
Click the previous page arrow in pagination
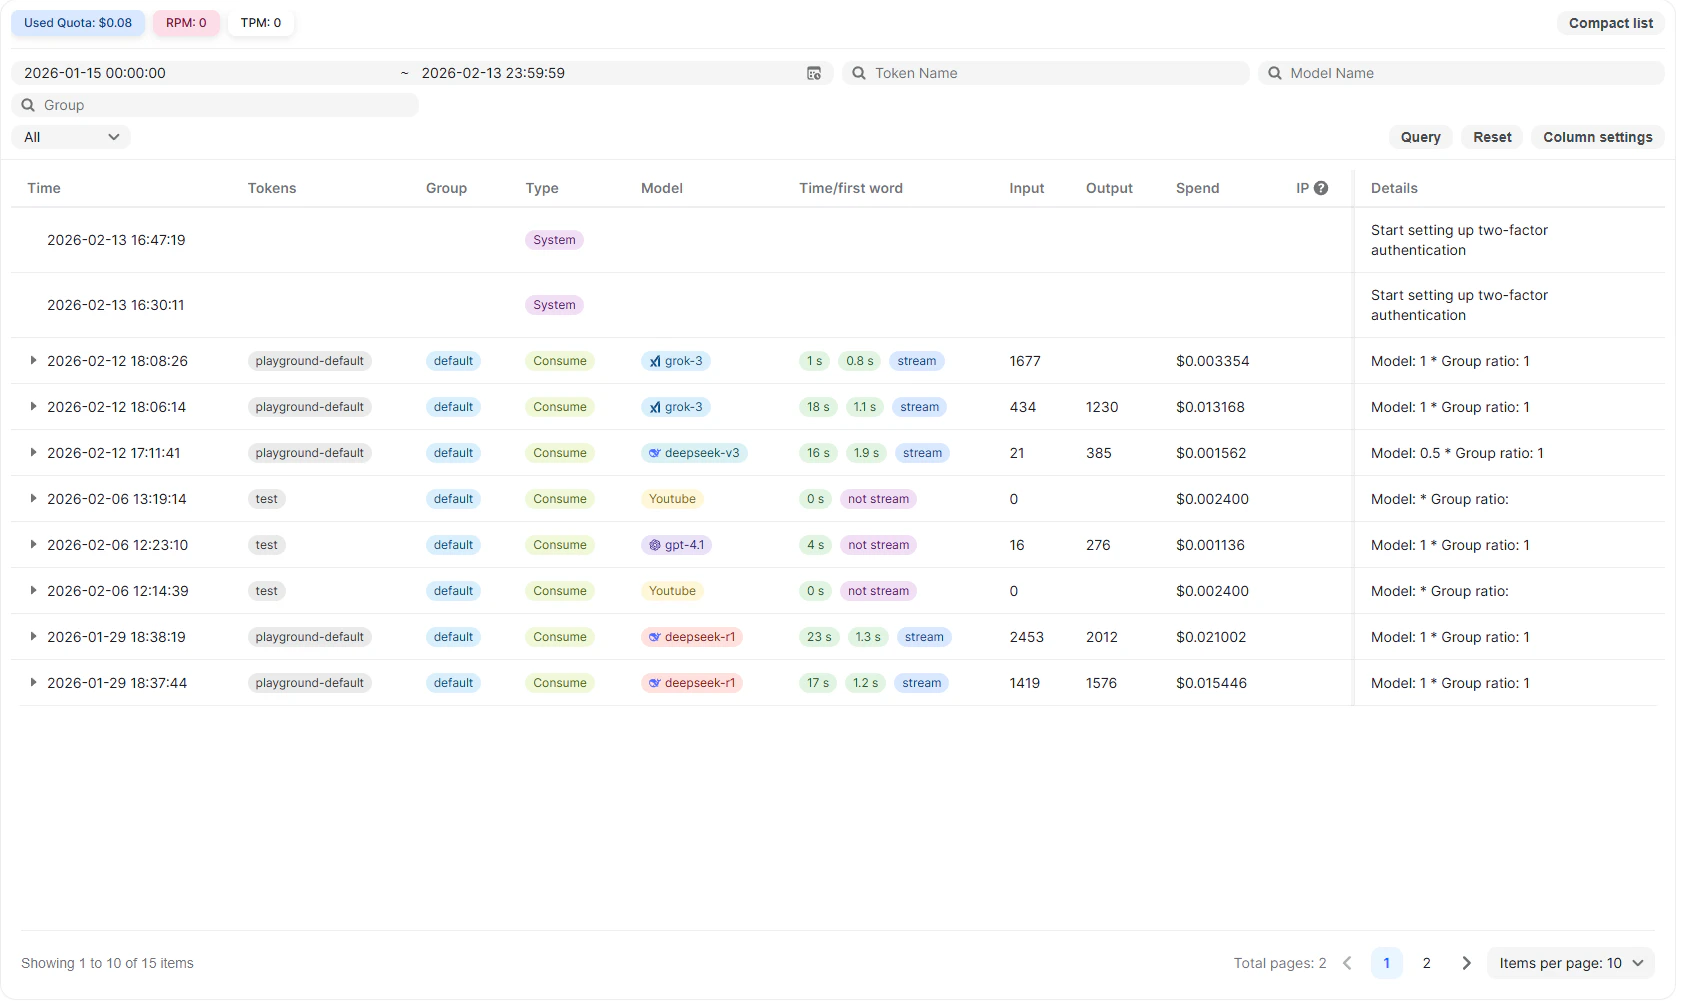[1347, 963]
